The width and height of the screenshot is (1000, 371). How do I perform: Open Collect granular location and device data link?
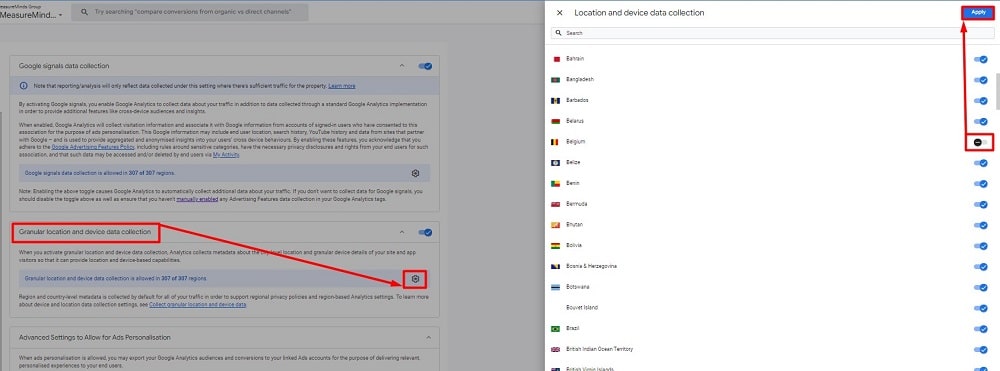(x=198, y=305)
